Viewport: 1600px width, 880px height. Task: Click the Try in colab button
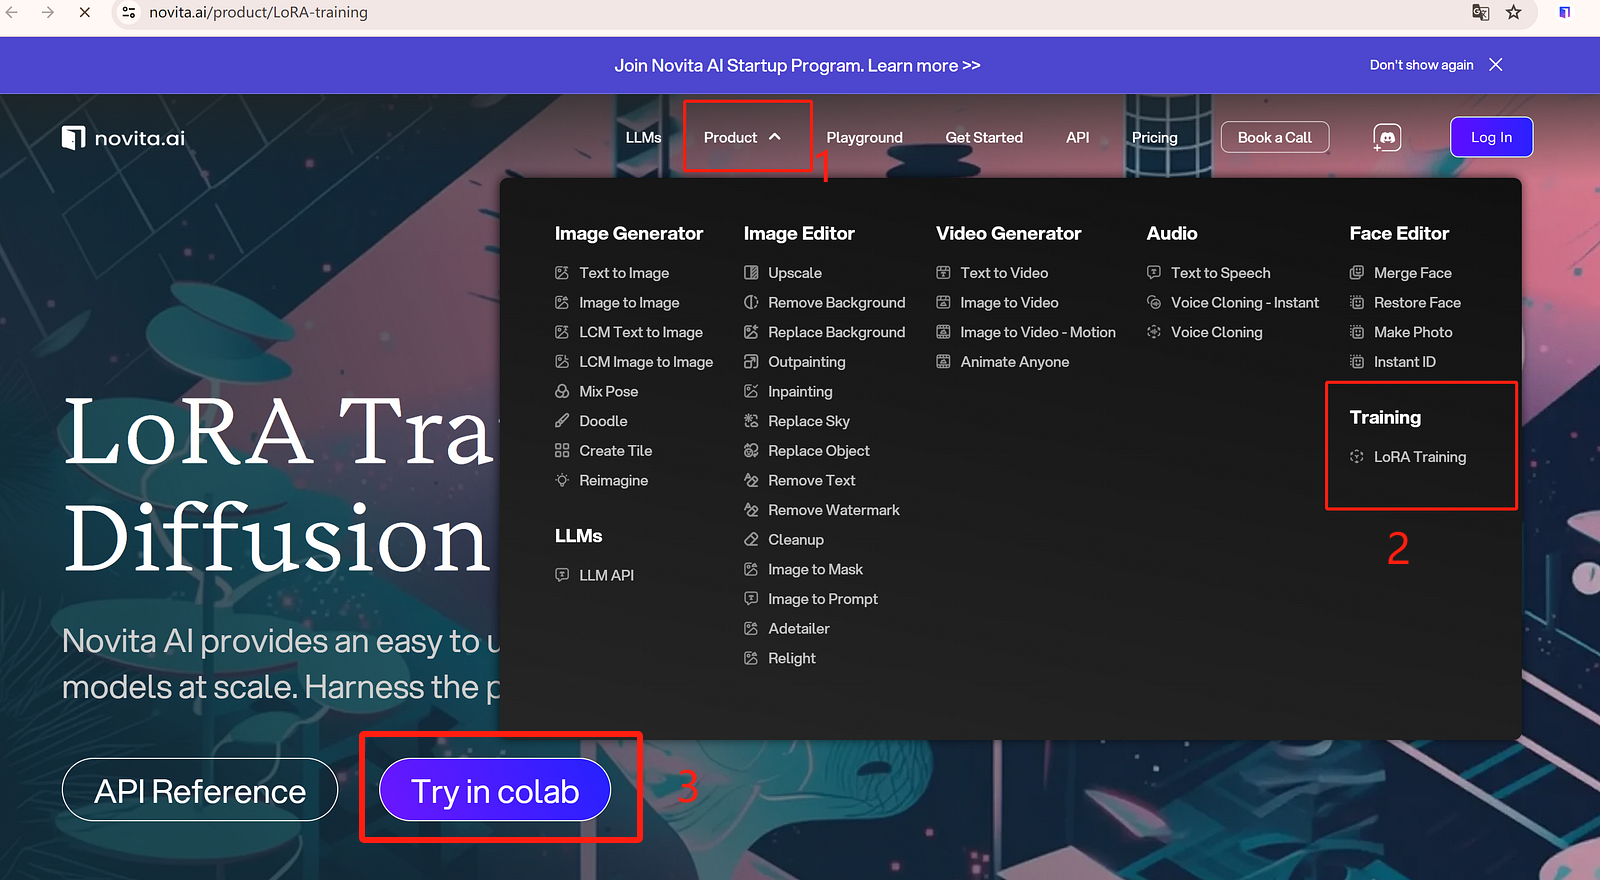(495, 790)
